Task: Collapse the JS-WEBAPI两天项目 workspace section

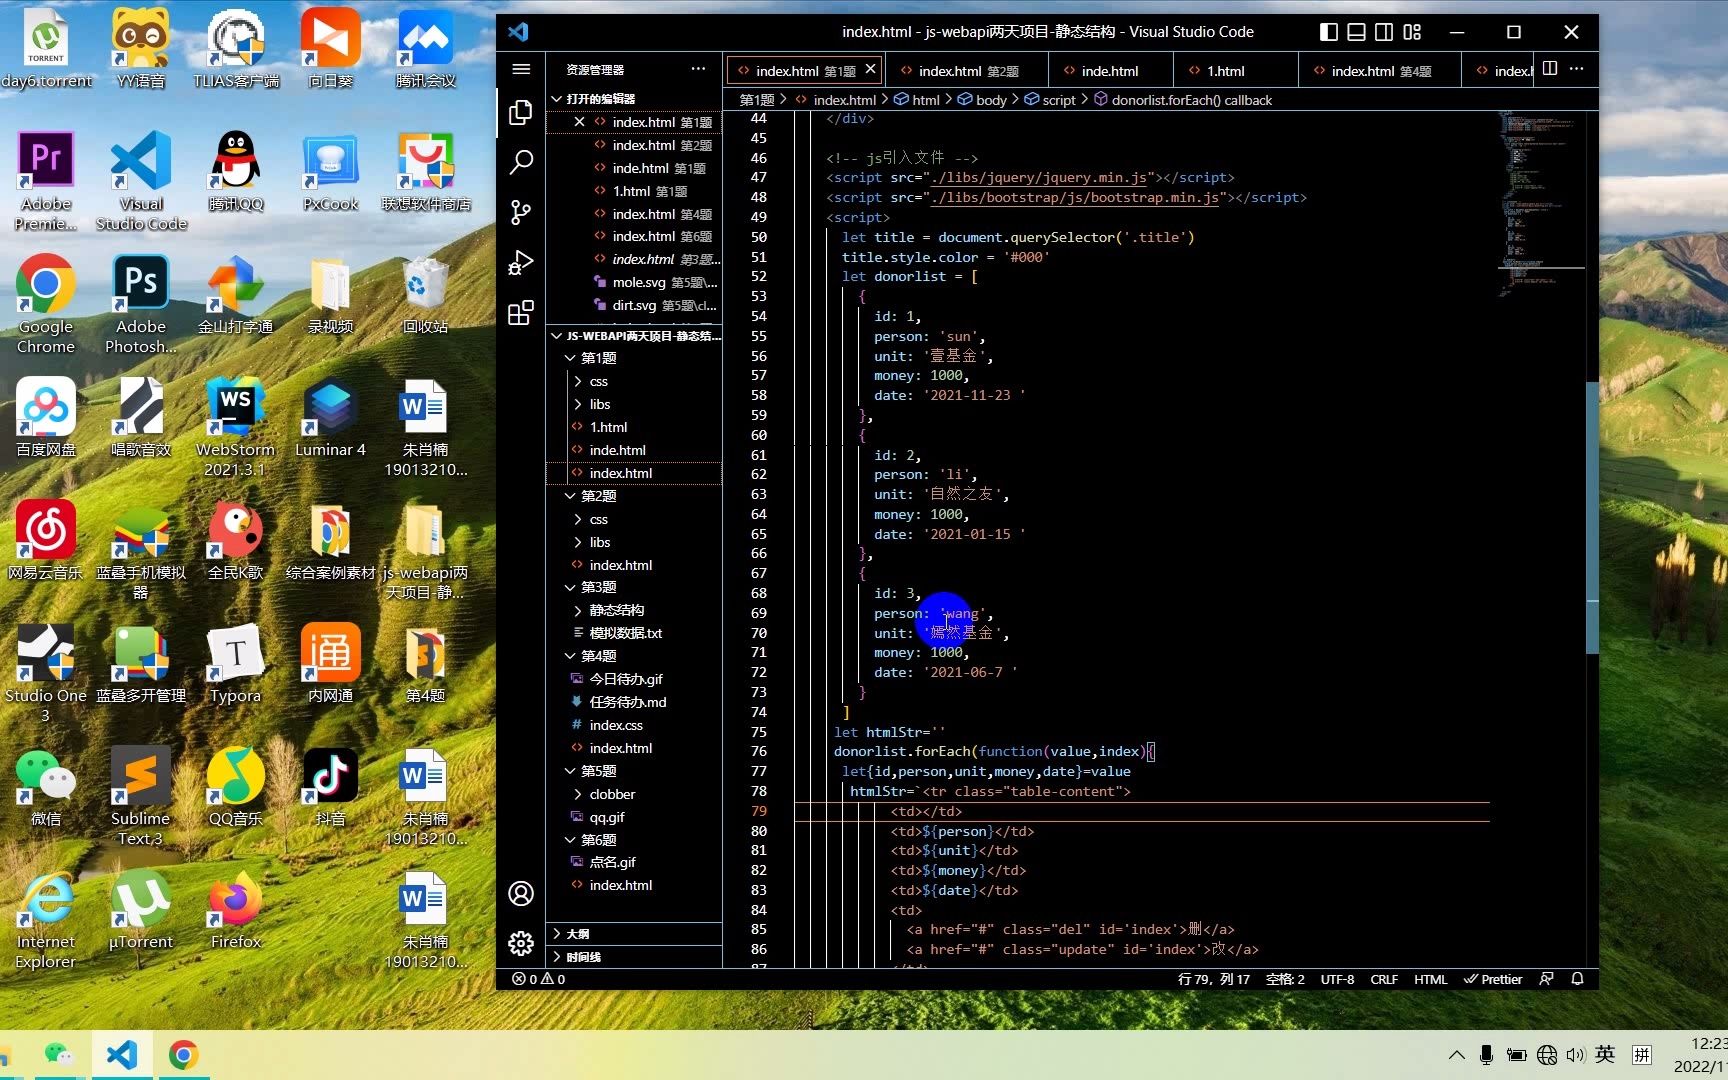Action: (634, 336)
